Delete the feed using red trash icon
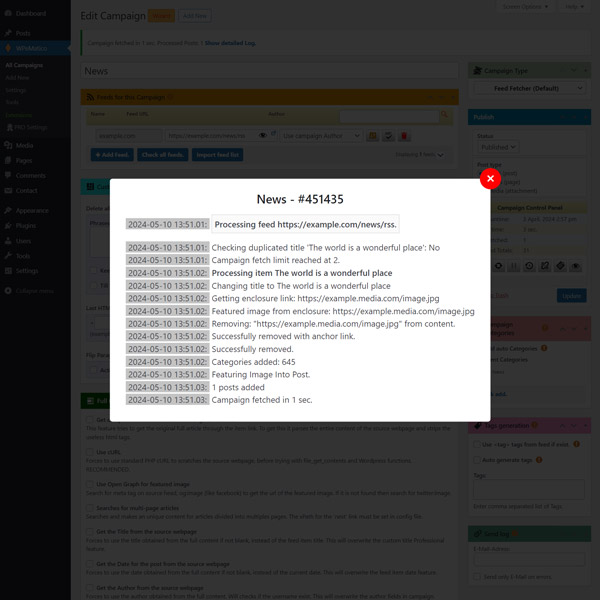 click(404, 135)
